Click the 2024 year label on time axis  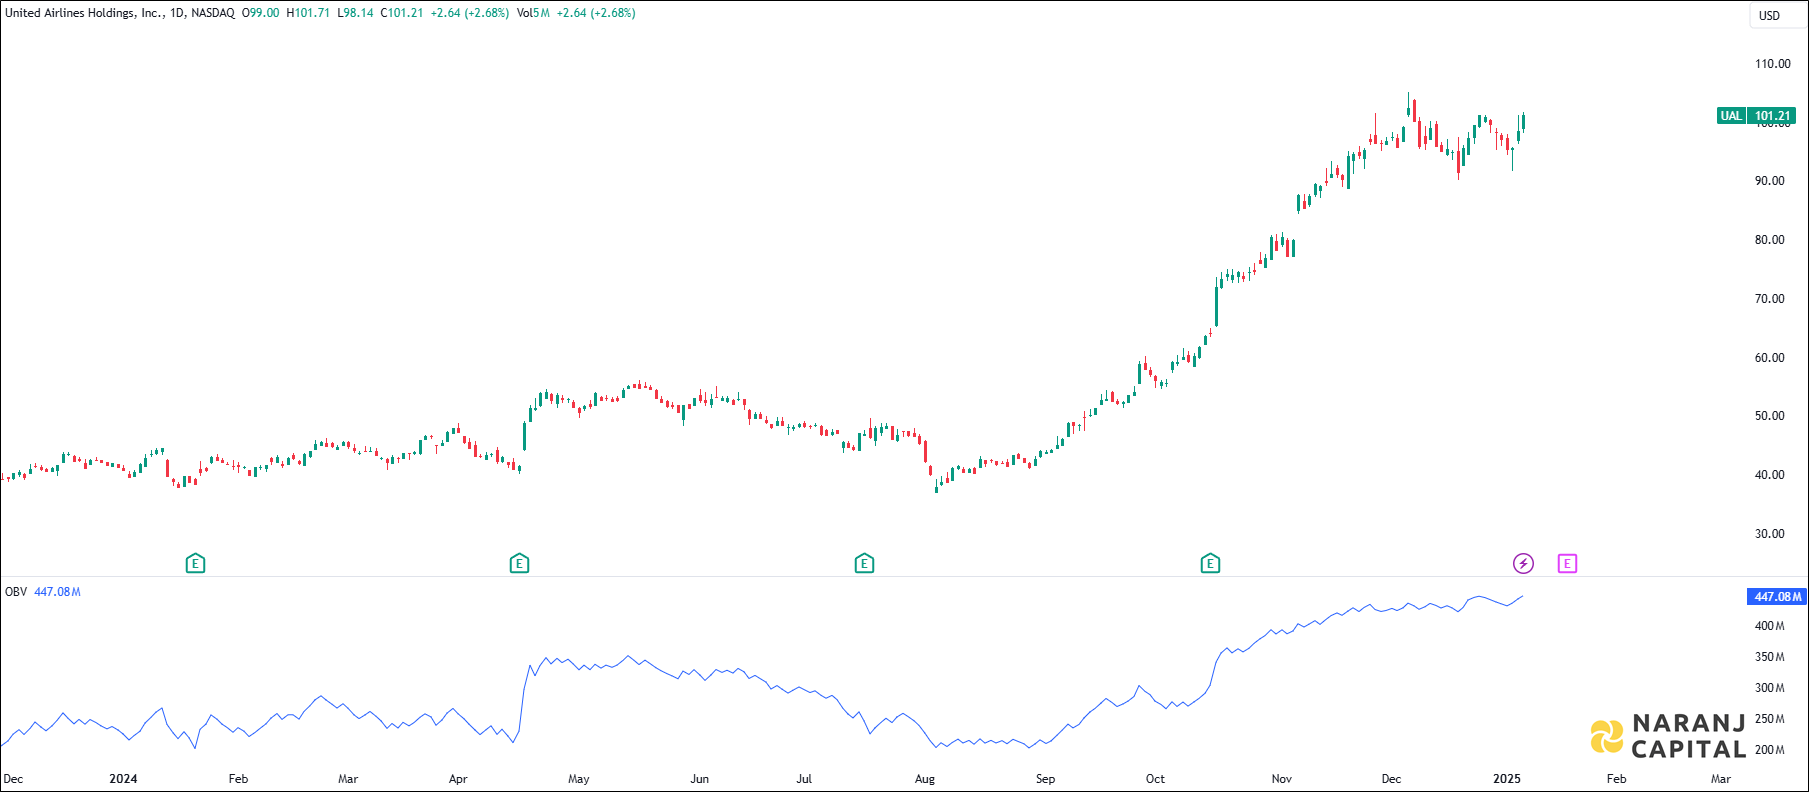123,779
